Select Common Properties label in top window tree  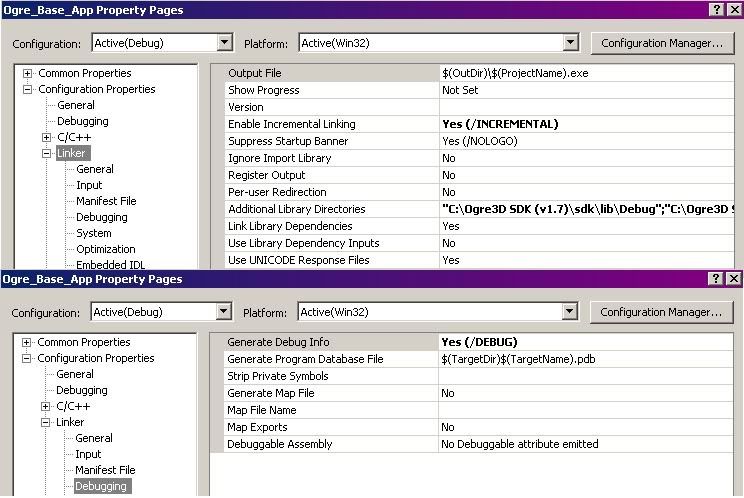[x=85, y=74]
